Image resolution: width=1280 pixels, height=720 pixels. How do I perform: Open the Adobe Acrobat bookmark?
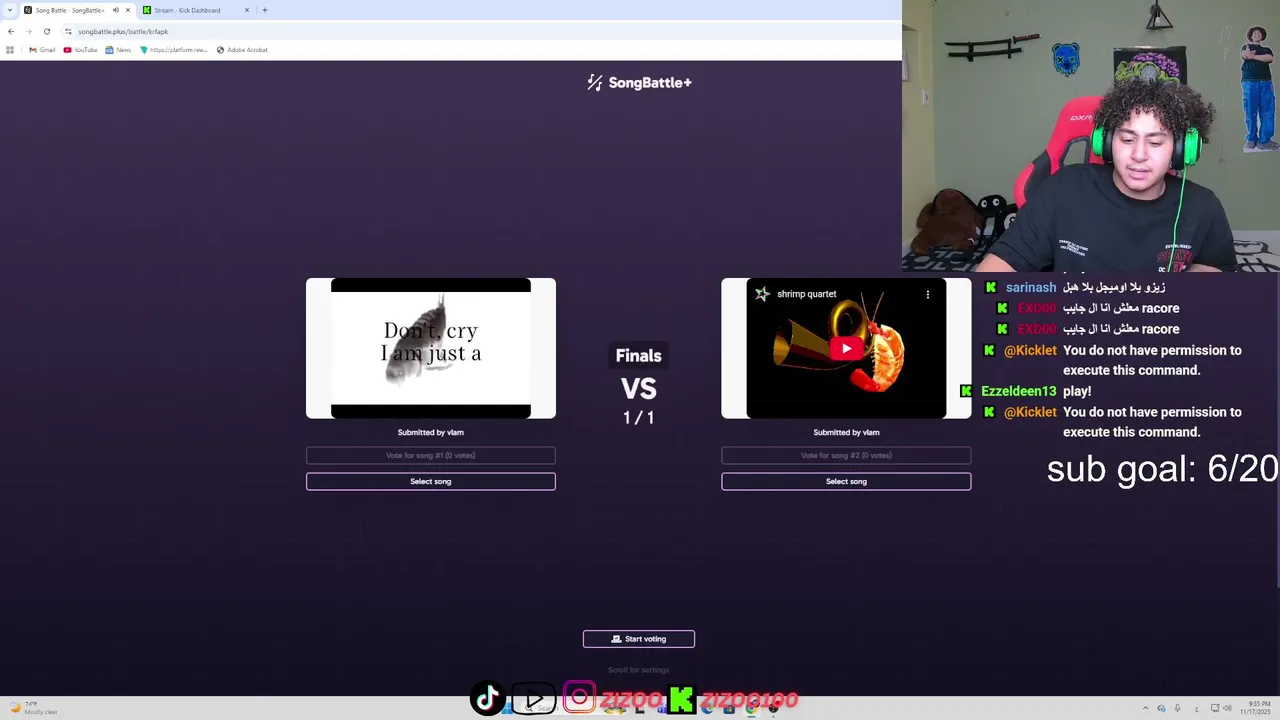[242, 49]
